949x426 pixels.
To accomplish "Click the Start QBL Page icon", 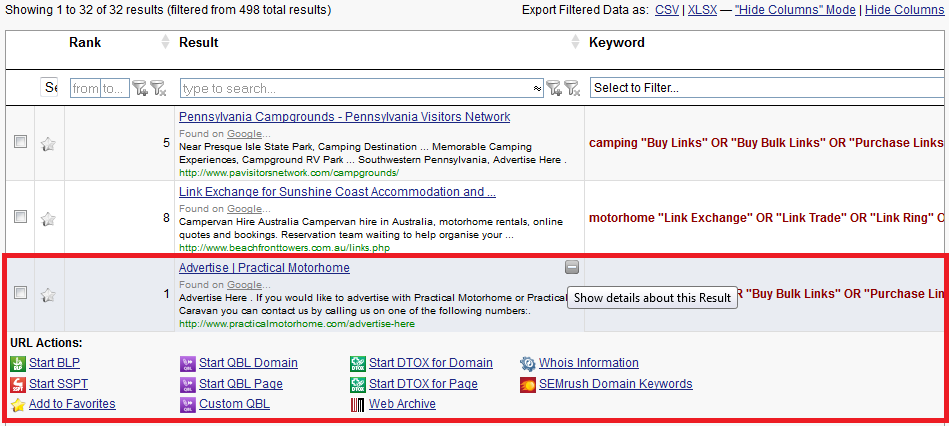I will [x=188, y=384].
